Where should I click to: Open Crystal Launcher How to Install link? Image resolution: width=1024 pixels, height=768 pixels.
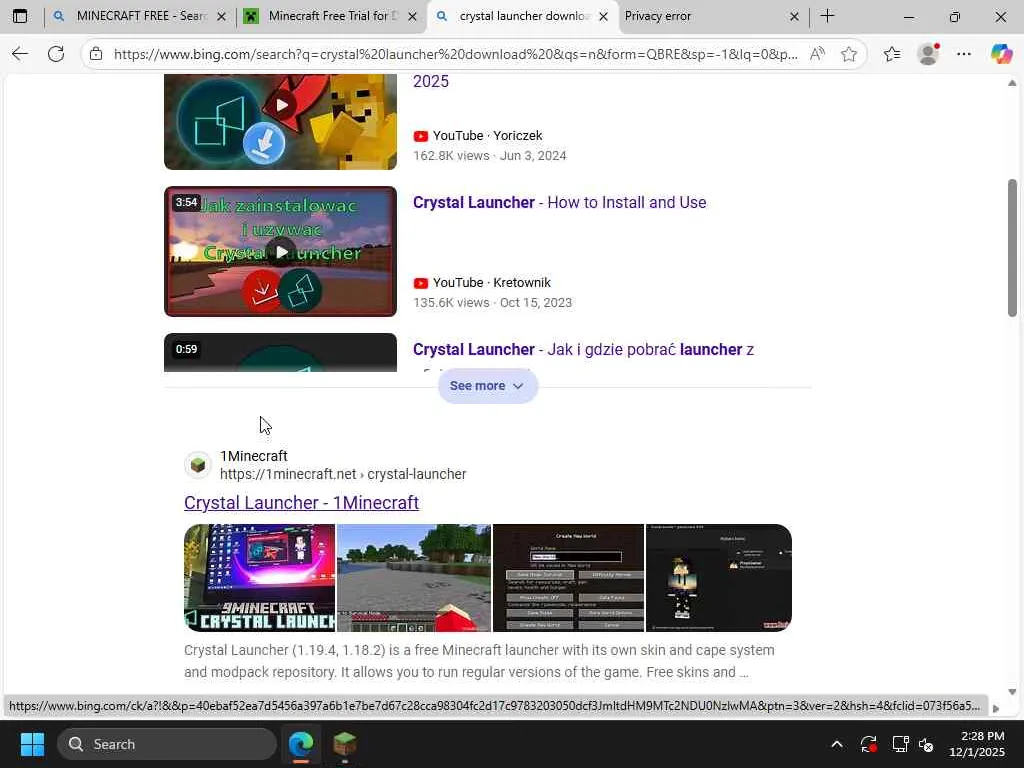point(560,202)
